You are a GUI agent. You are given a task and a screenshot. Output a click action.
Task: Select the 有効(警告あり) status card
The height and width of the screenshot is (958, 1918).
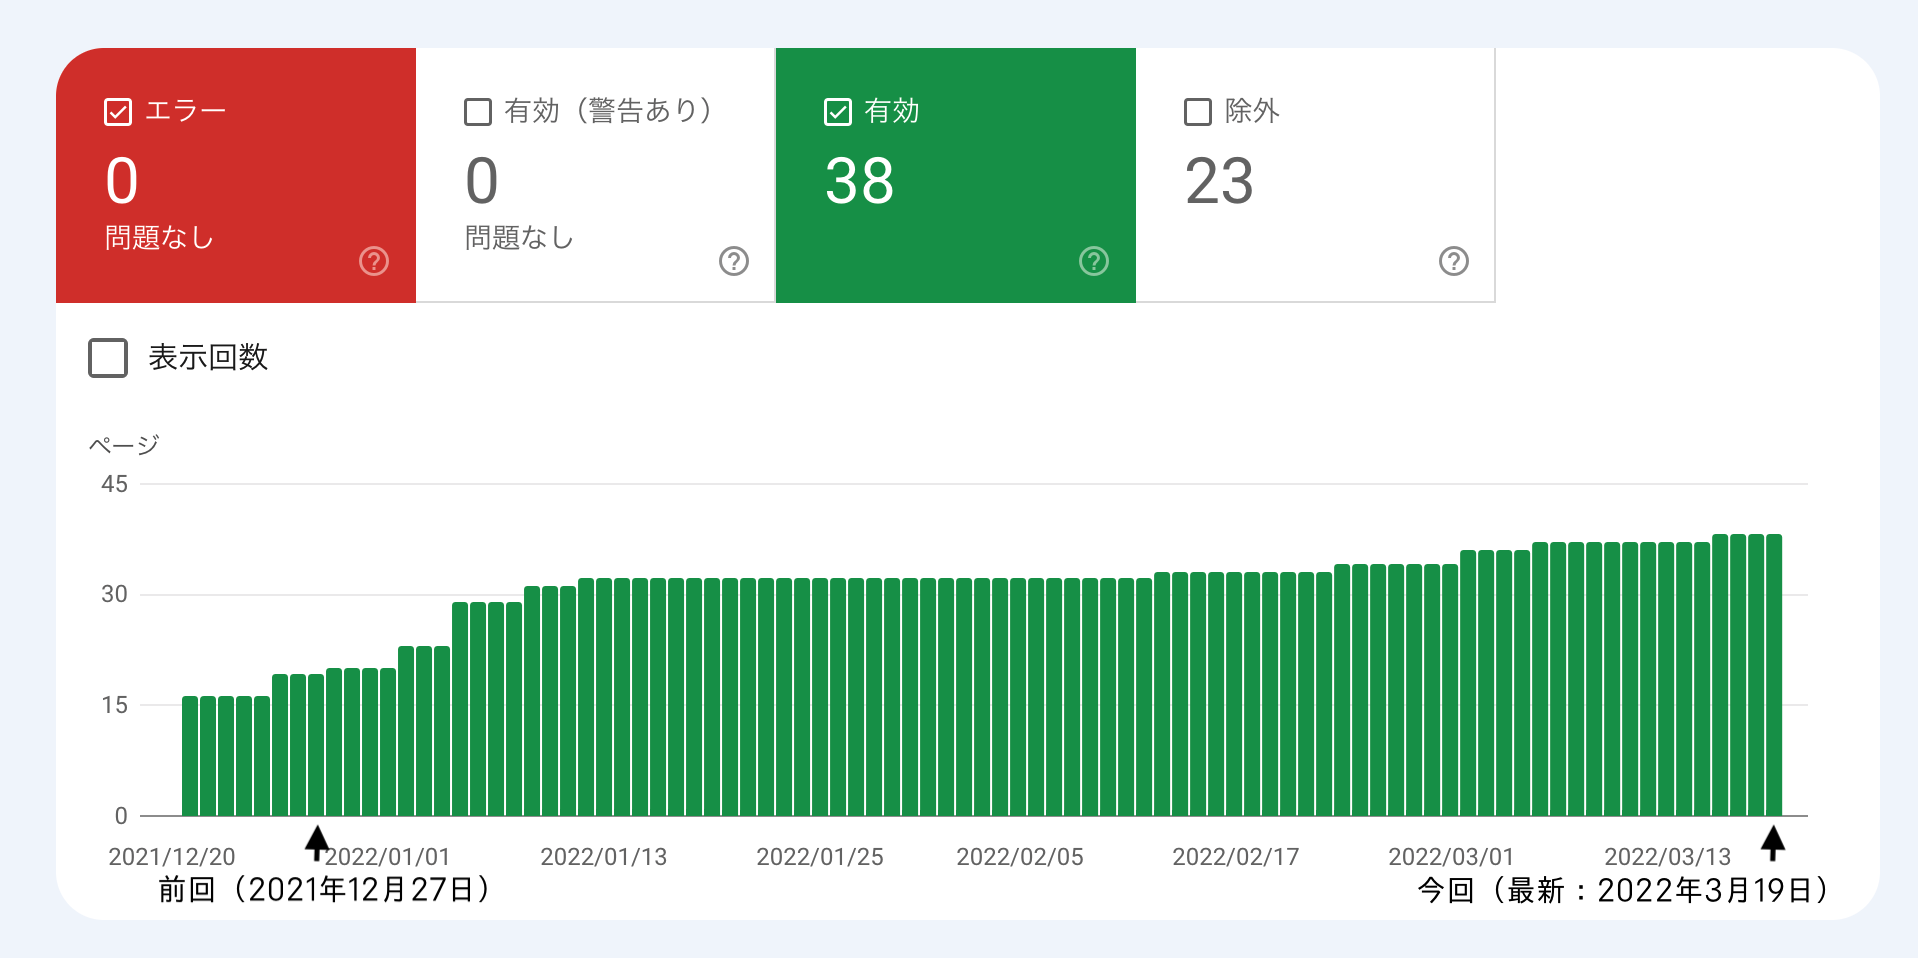(596, 175)
